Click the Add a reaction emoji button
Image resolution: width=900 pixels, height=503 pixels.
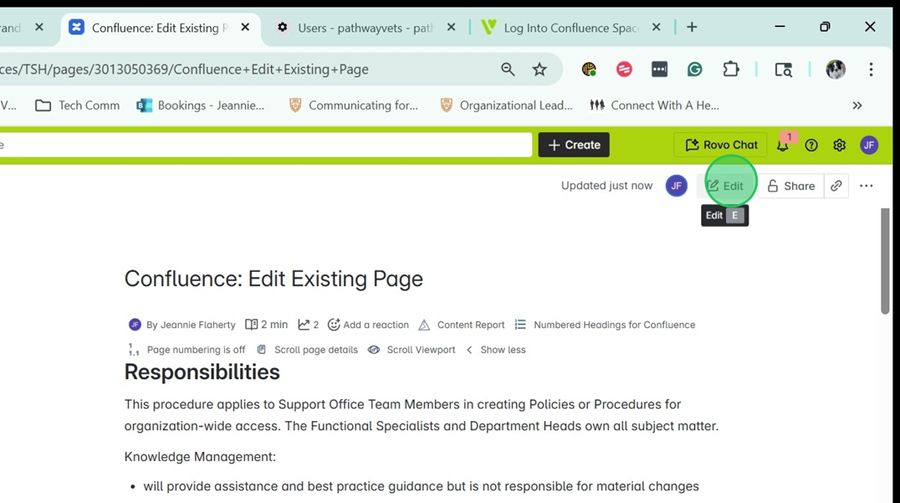[x=368, y=325]
